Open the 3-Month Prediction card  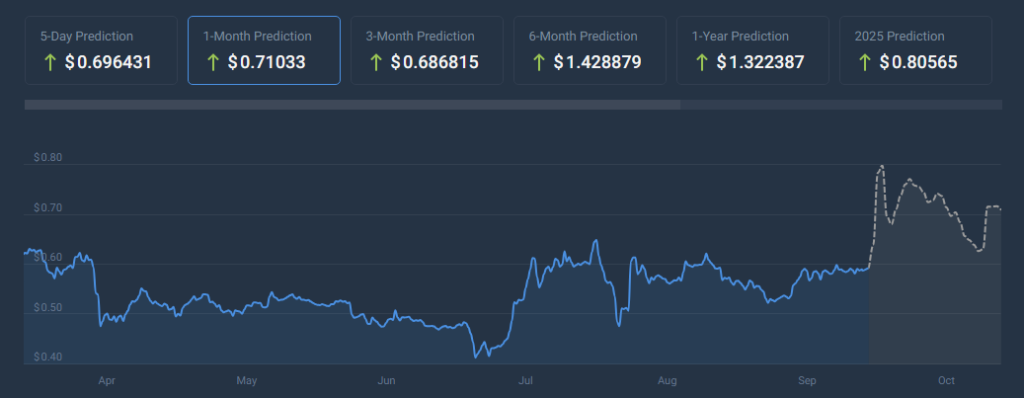click(x=427, y=50)
